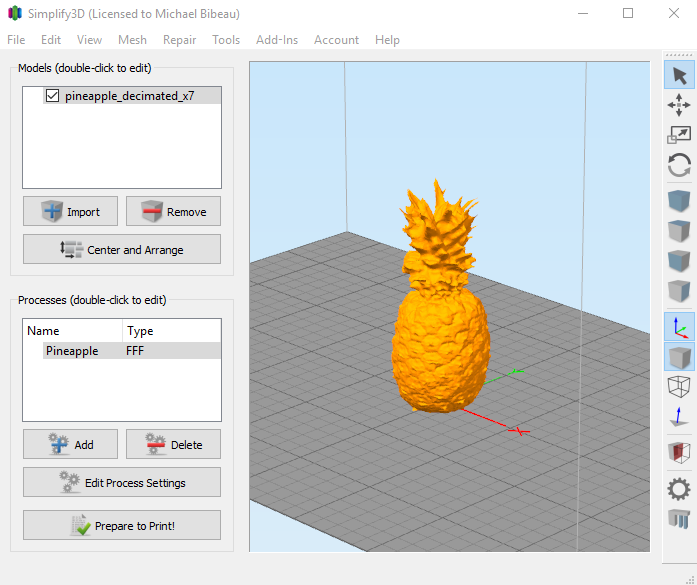Show model normals icon

(679, 417)
